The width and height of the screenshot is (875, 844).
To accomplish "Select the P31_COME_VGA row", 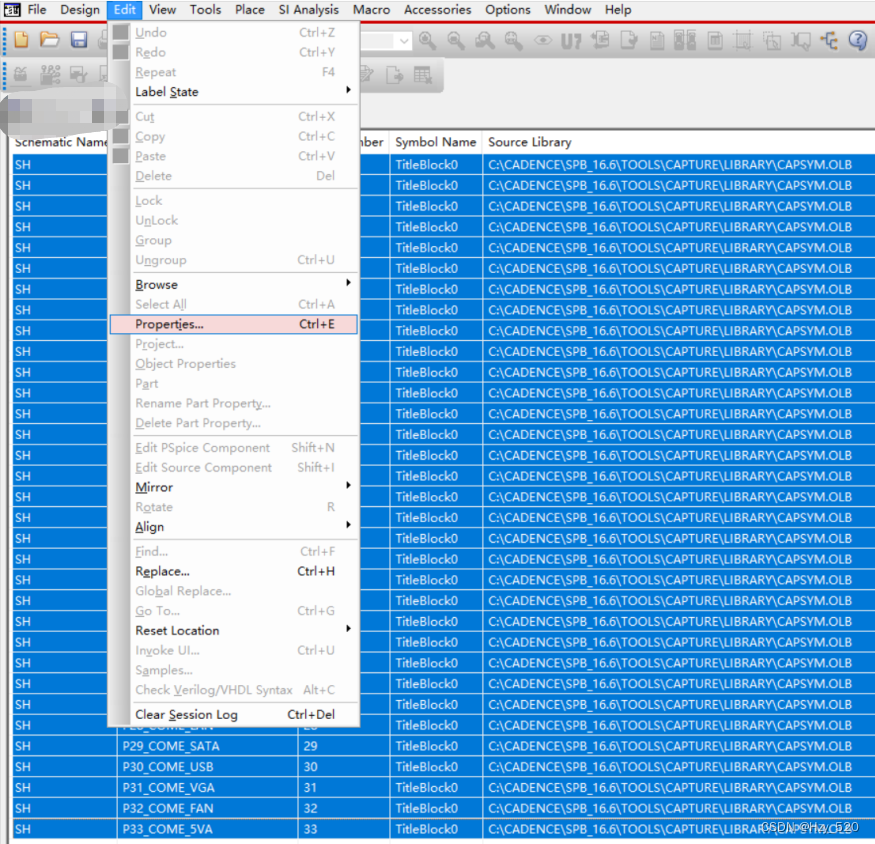I will [x=168, y=788].
